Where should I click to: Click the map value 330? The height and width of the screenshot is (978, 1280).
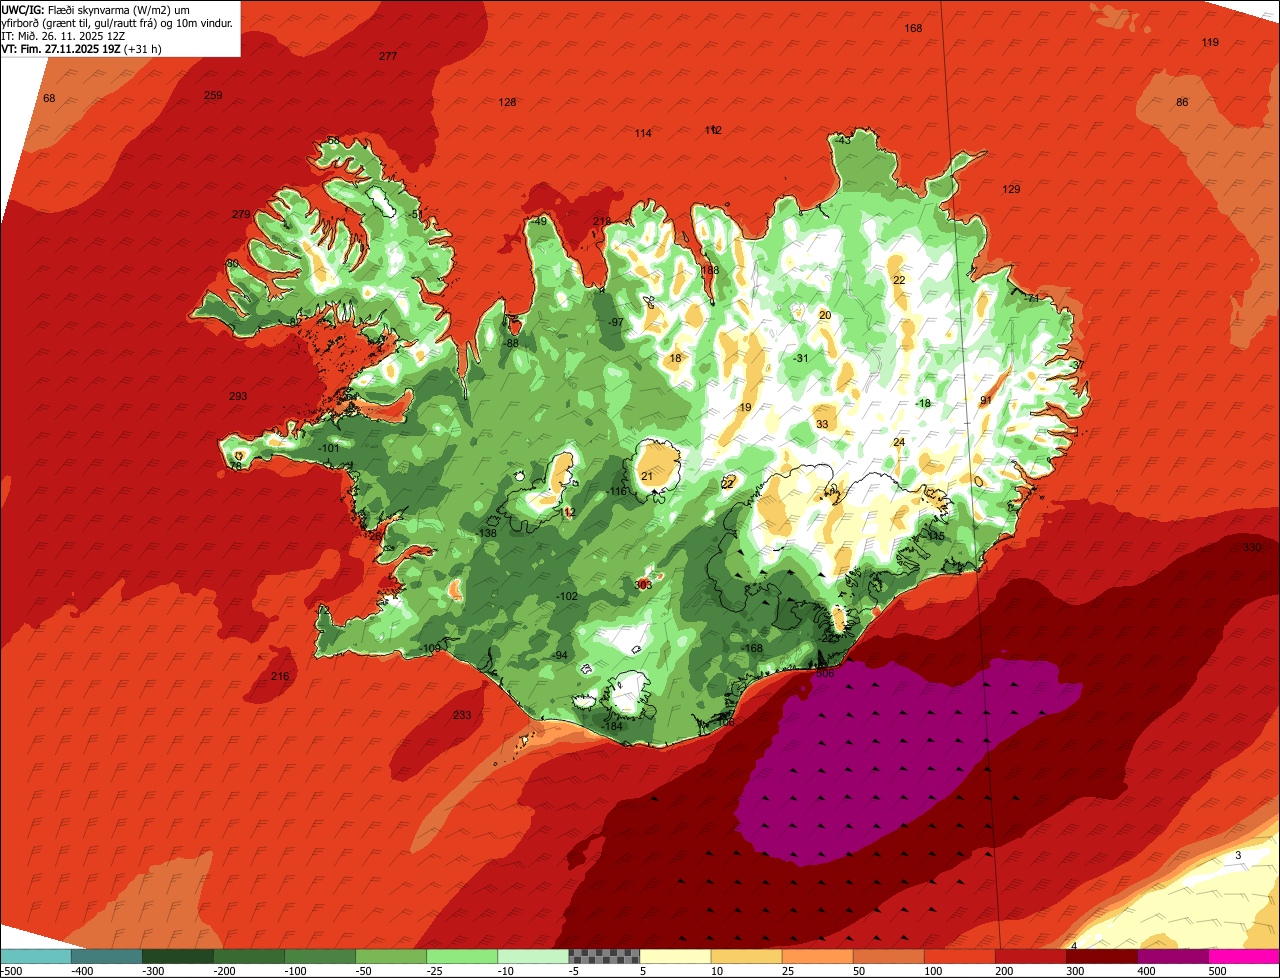coord(1252,547)
